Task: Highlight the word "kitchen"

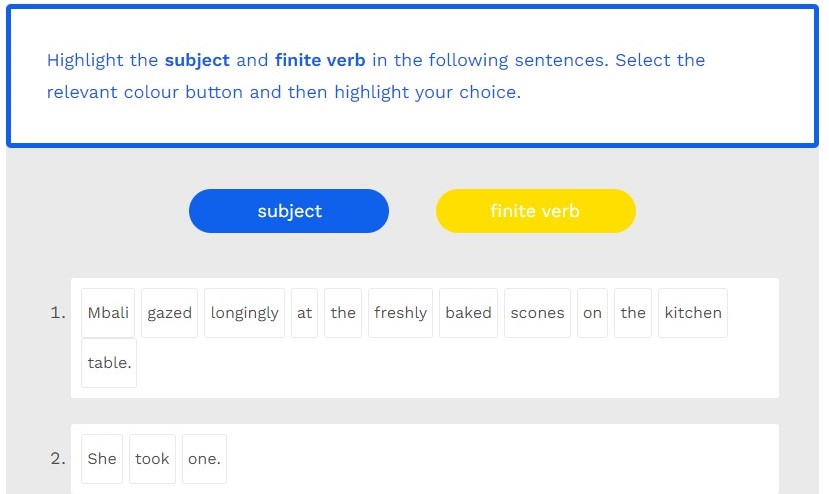Action: 692,313
